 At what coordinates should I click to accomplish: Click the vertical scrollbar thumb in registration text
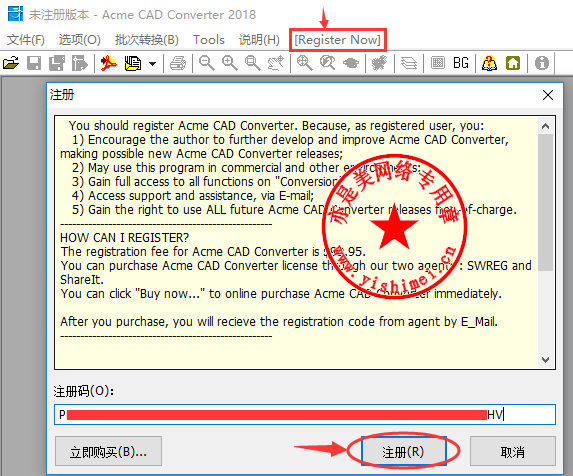pos(546,202)
